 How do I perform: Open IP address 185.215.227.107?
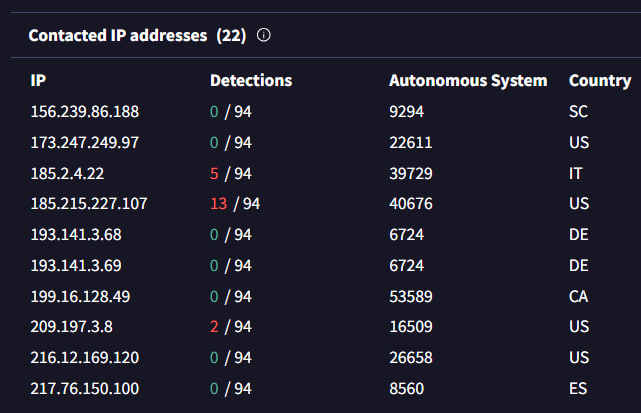(x=89, y=204)
